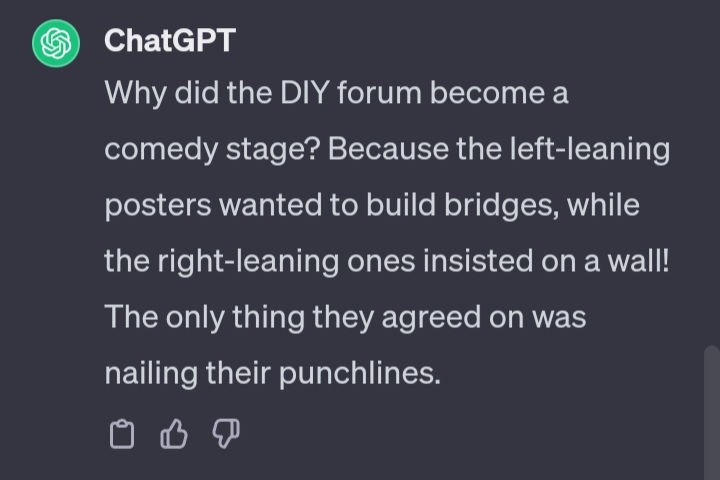Copy the response with the clipboard icon
The width and height of the screenshot is (720, 480).
tap(121, 434)
